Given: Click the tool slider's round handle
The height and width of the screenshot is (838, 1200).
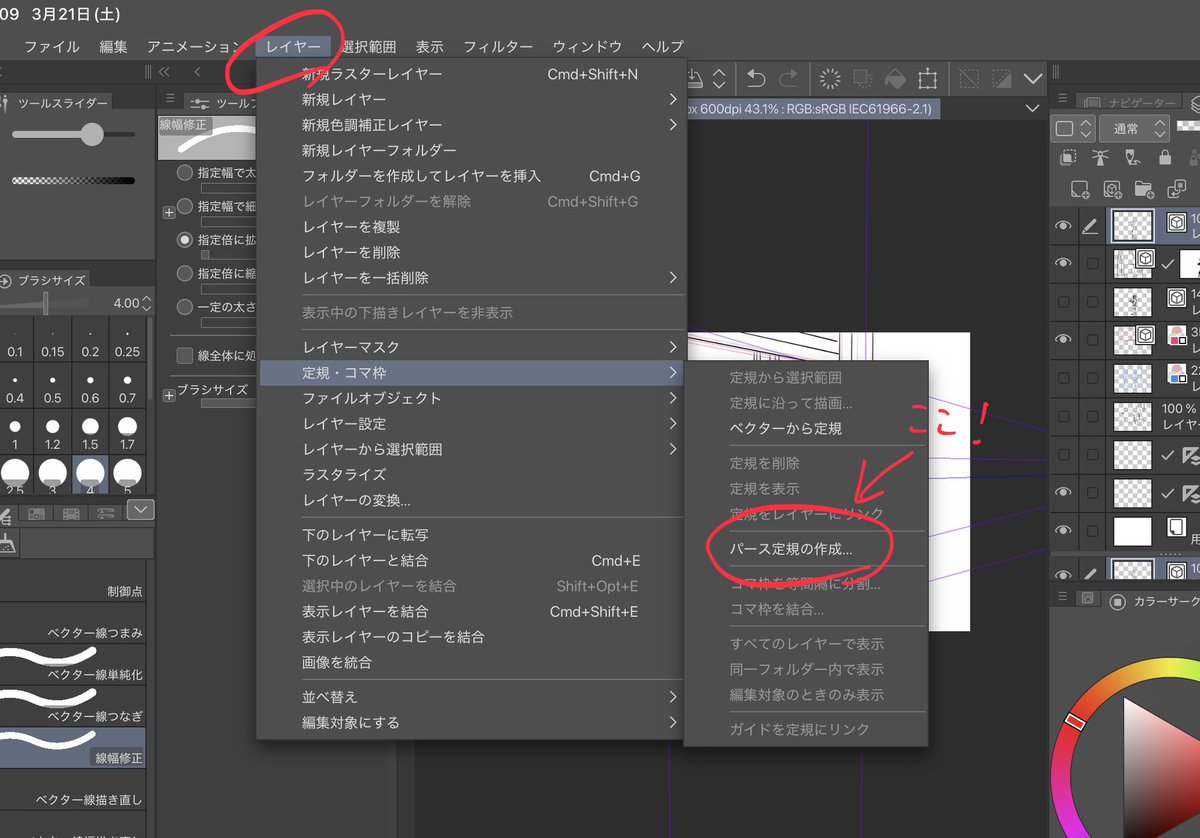Looking at the screenshot, I should tap(92, 134).
